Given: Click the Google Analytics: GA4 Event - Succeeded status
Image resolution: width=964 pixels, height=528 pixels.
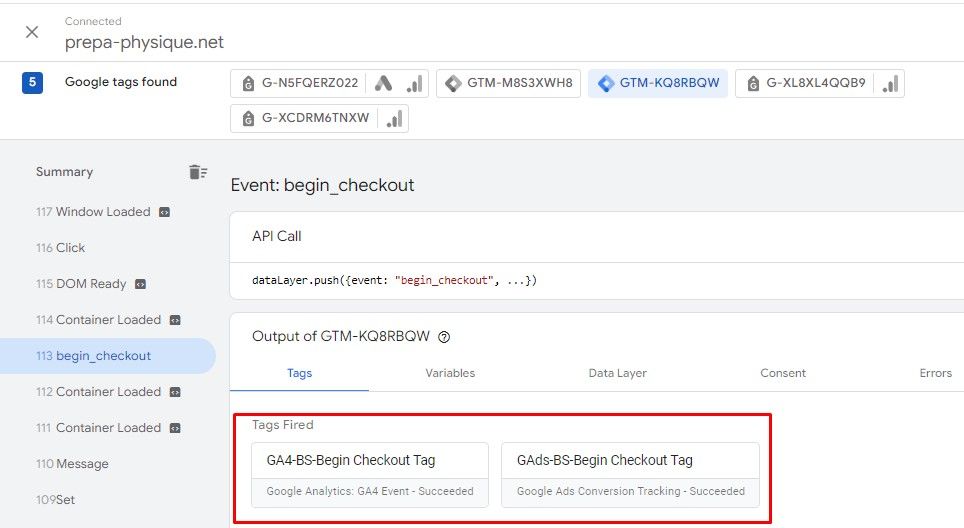Looking at the screenshot, I should point(370,491).
